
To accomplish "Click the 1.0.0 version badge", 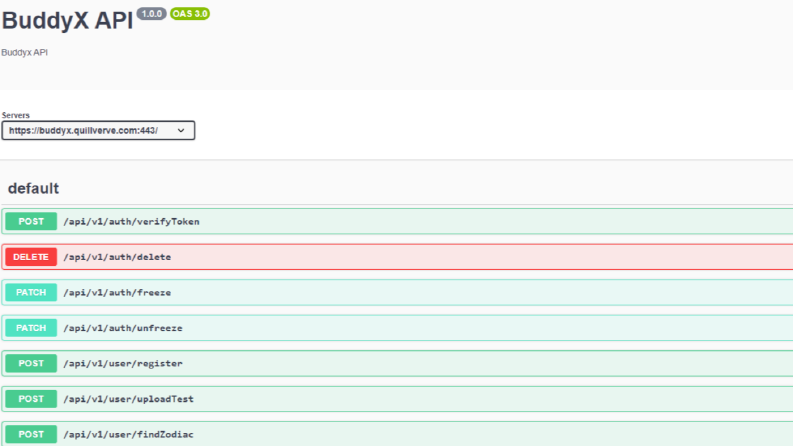I will [151, 14].
